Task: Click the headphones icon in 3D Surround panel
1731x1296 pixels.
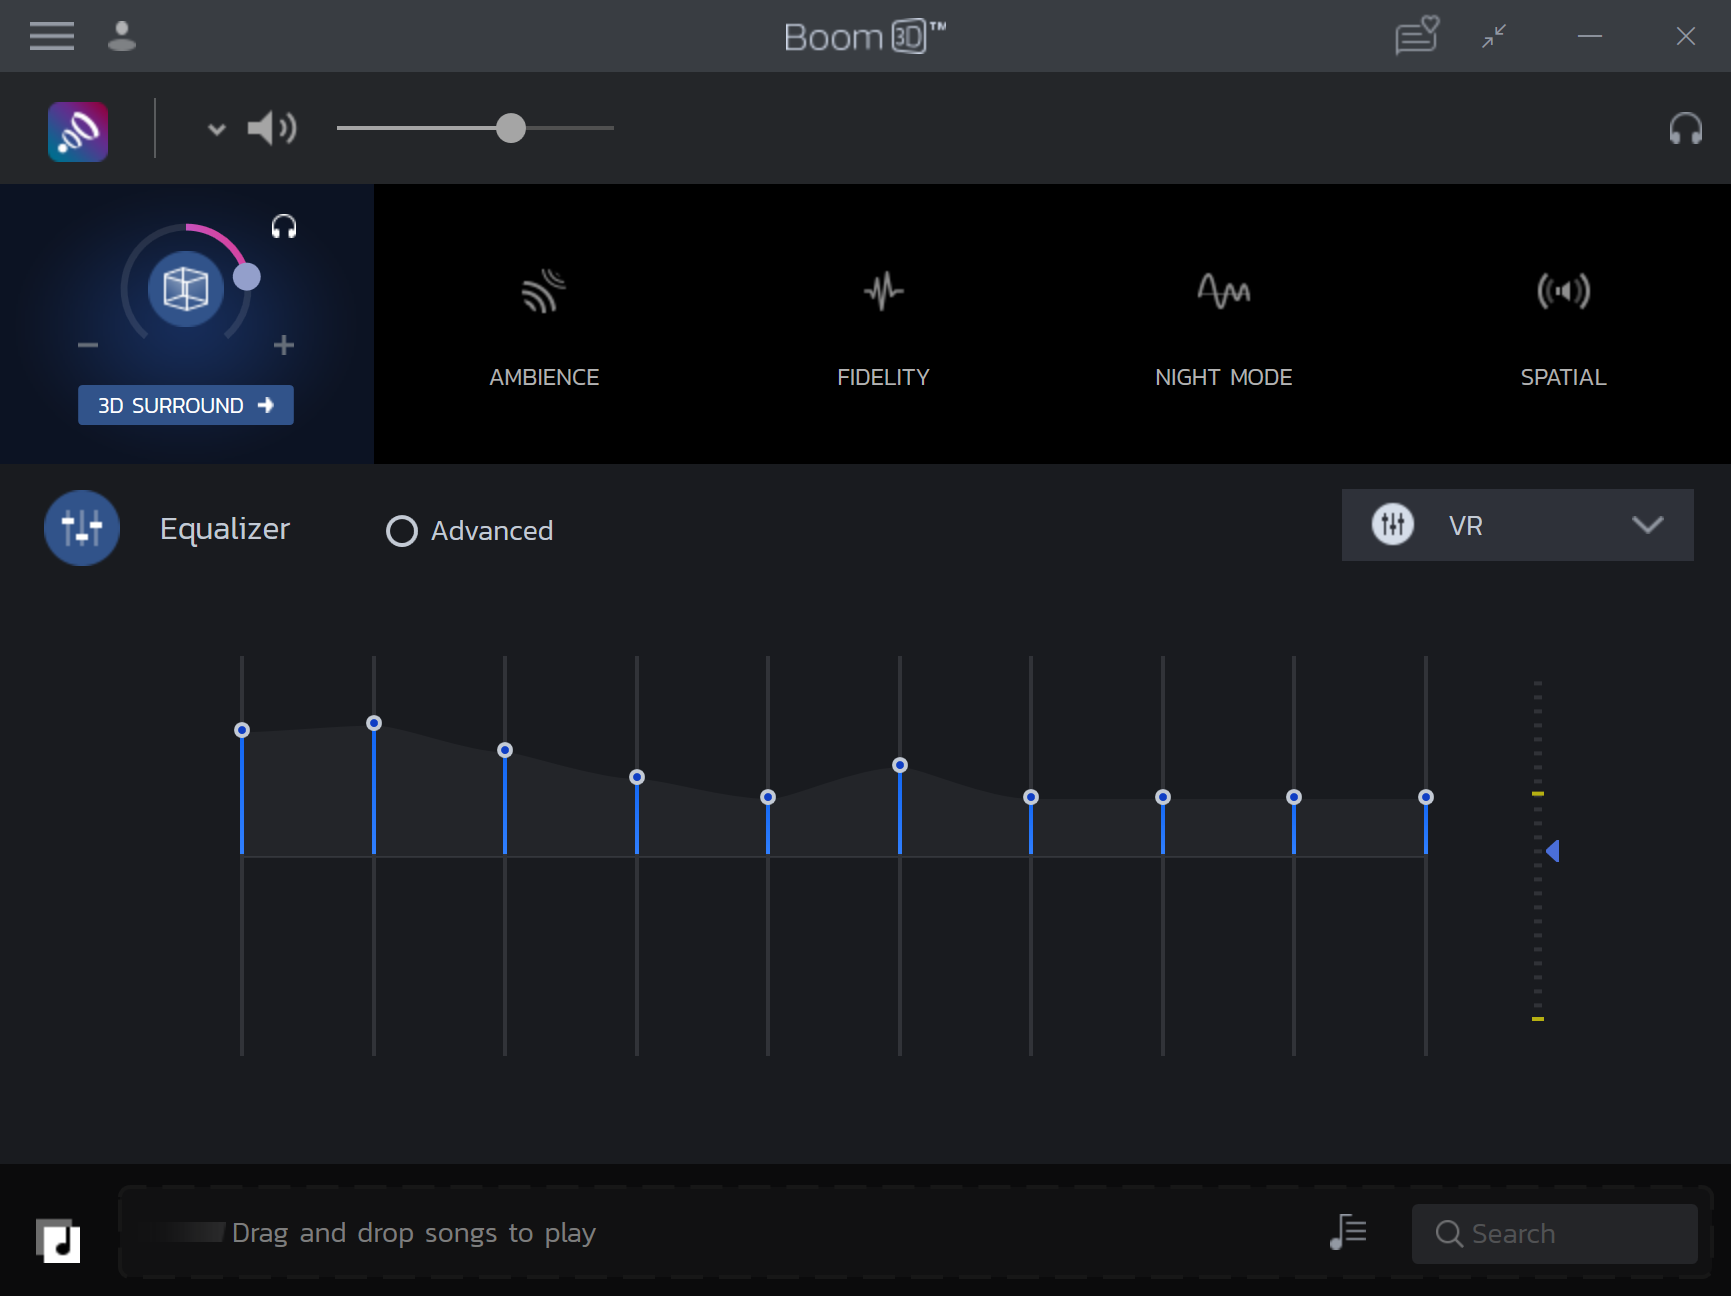Action: [x=284, y=227]
